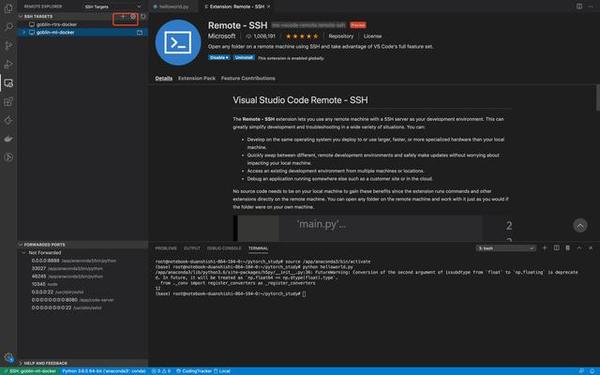Open the SSH Targets dropdown in Remote Explorer

coord(113,7)
